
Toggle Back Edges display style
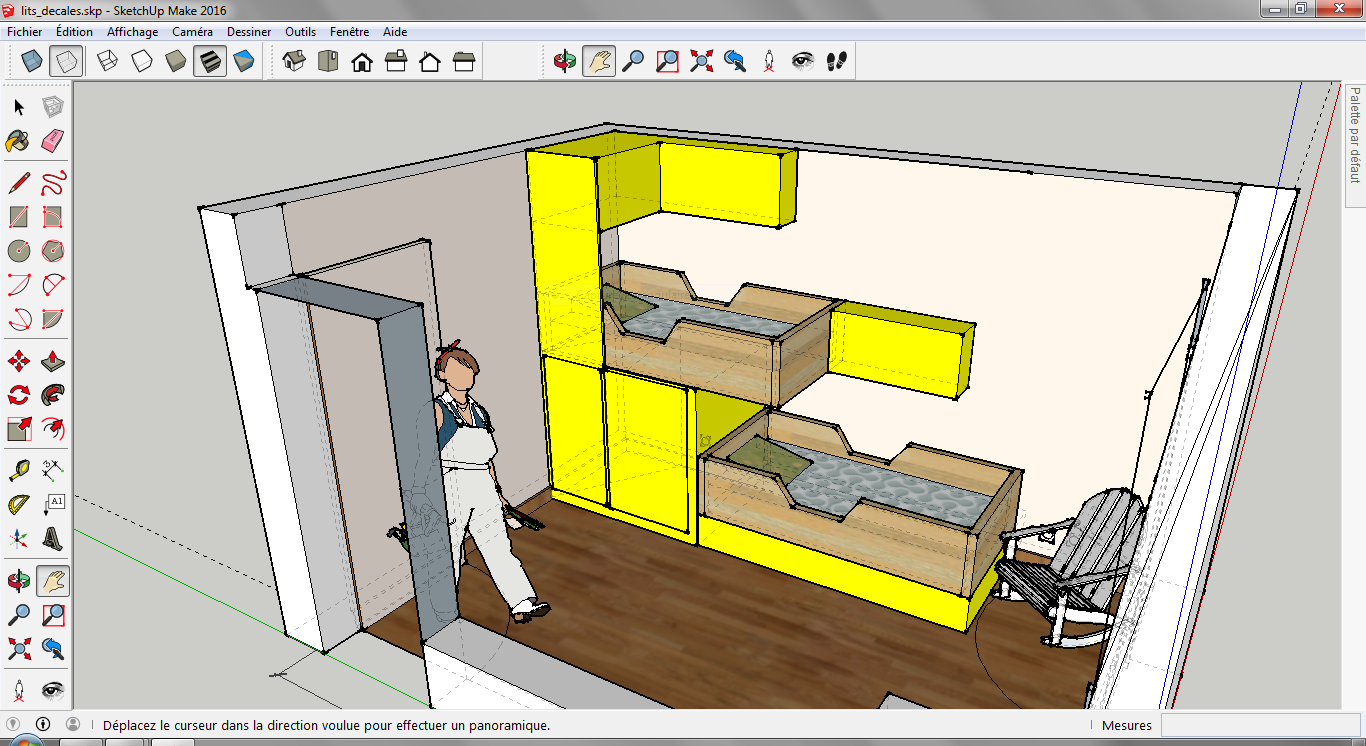(66, 62)
